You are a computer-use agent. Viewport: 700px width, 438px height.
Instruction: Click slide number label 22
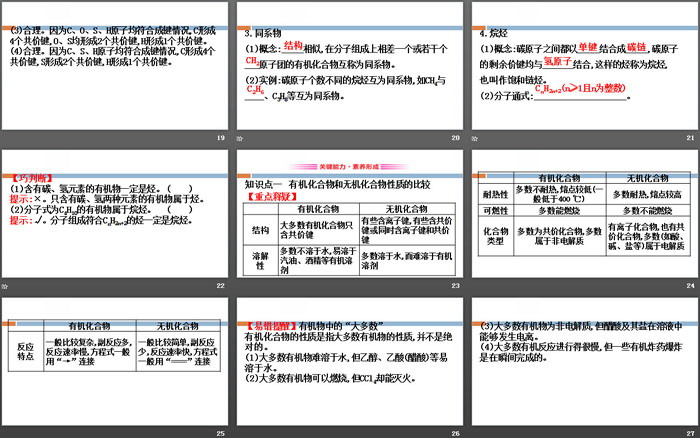[x=221, y=286]
